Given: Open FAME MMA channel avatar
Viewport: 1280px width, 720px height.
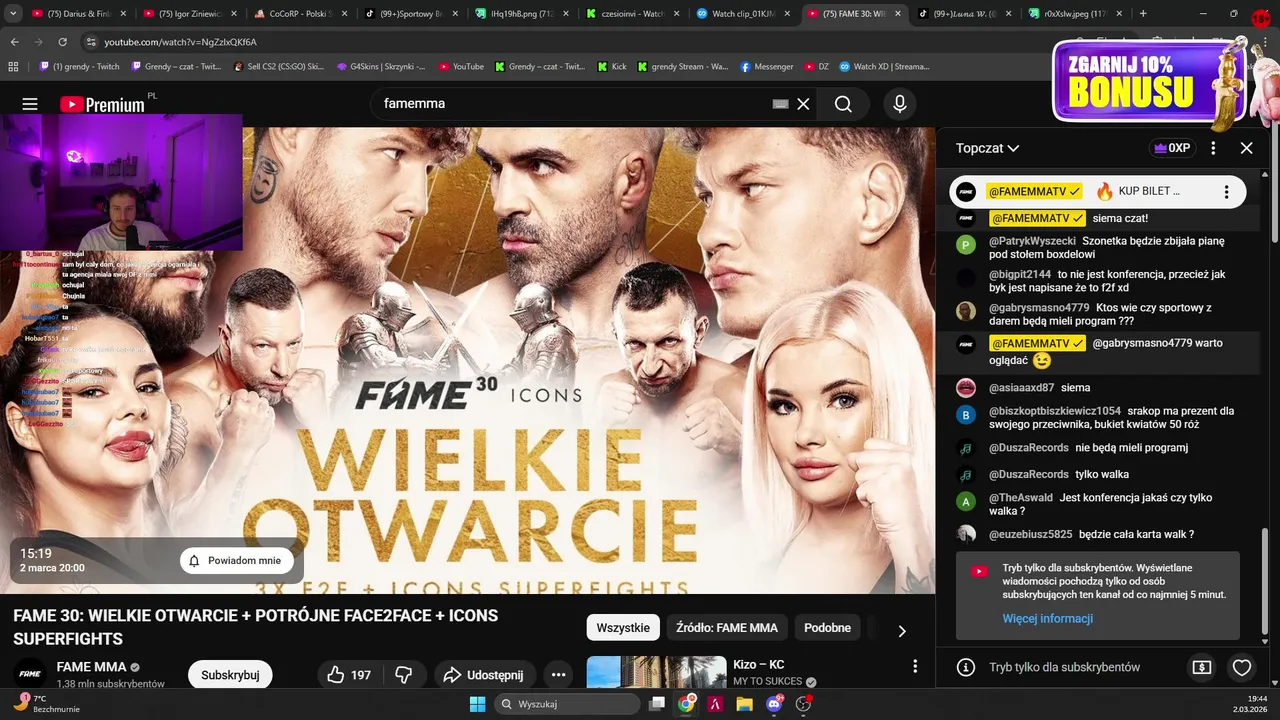Looking at the screenshot, I should (x=28, y=674).
